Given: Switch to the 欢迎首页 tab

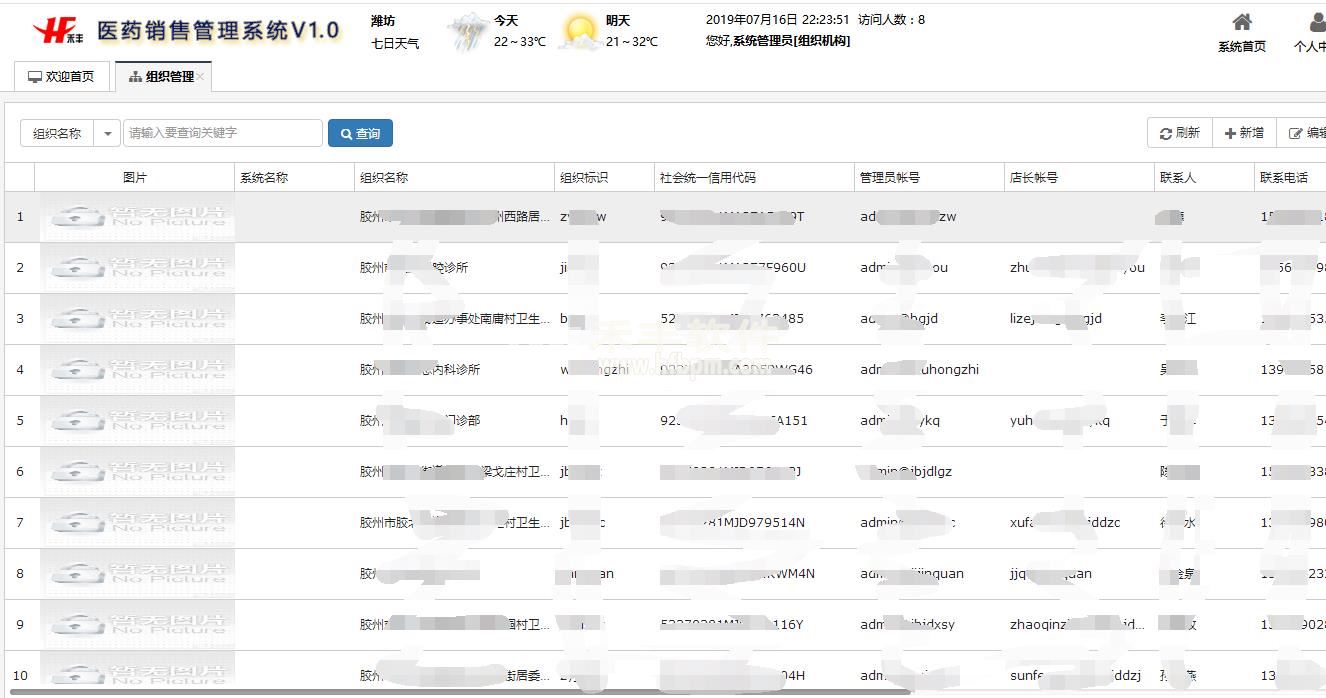Looking at the screenshot, I should click(x=61, y=77).
